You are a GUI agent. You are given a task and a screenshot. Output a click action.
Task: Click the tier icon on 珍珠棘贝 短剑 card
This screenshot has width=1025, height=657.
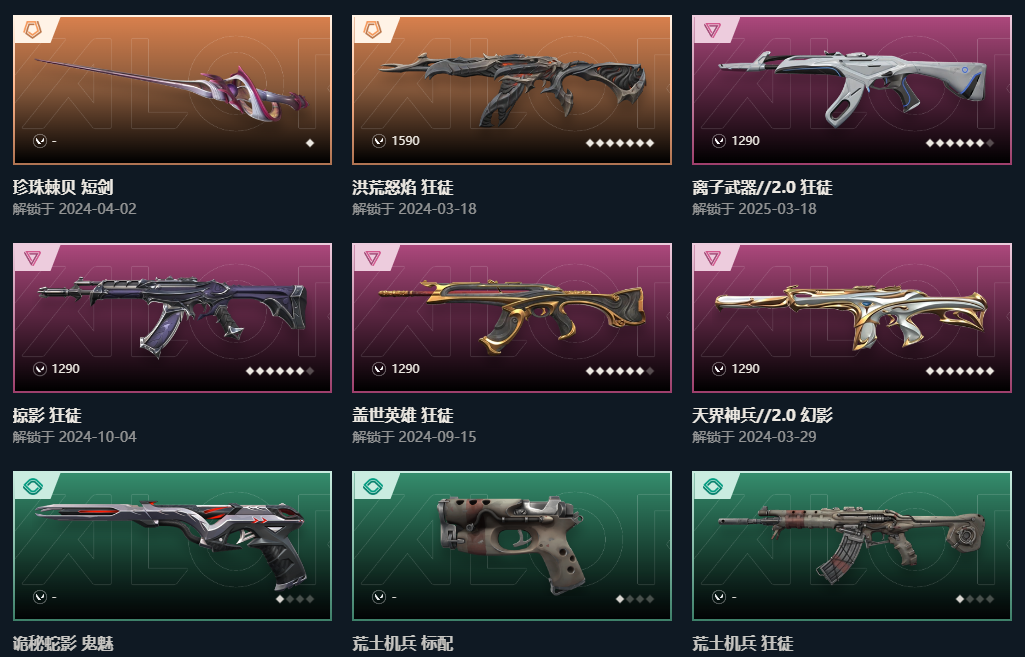tap(32, 29)
